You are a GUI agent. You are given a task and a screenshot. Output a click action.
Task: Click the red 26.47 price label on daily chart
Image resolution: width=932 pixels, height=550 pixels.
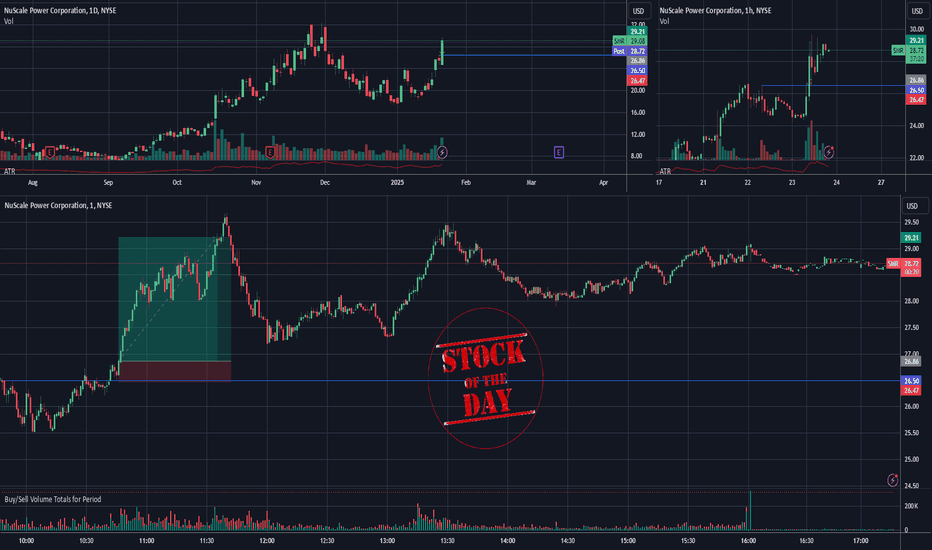638,81
